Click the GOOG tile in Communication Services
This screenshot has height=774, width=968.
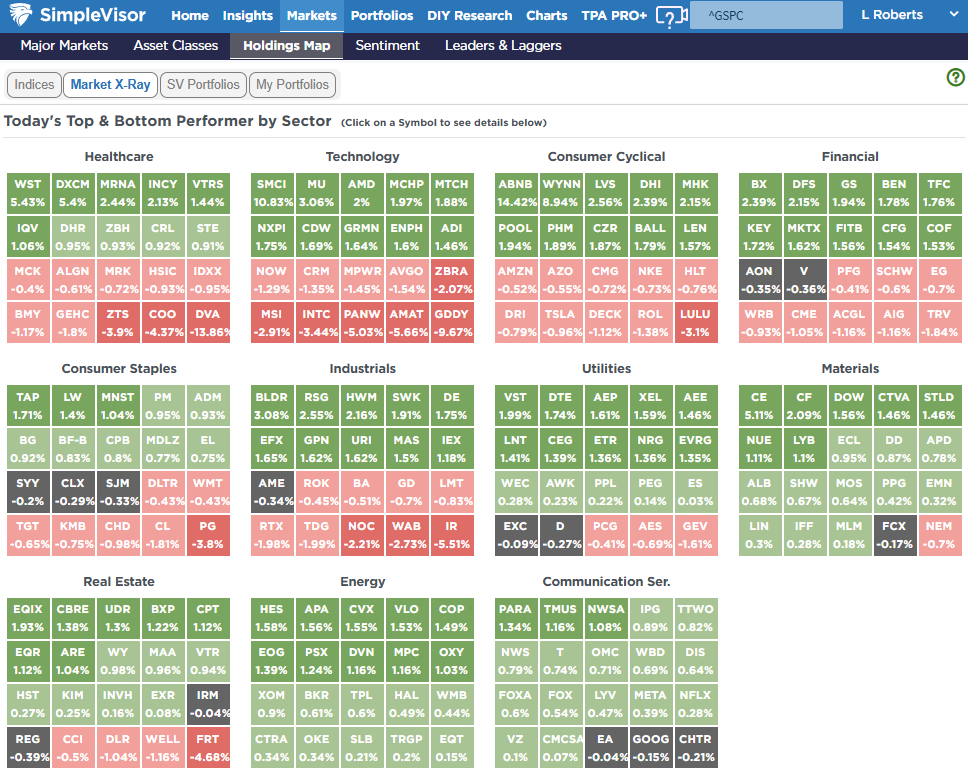point(650,747)
